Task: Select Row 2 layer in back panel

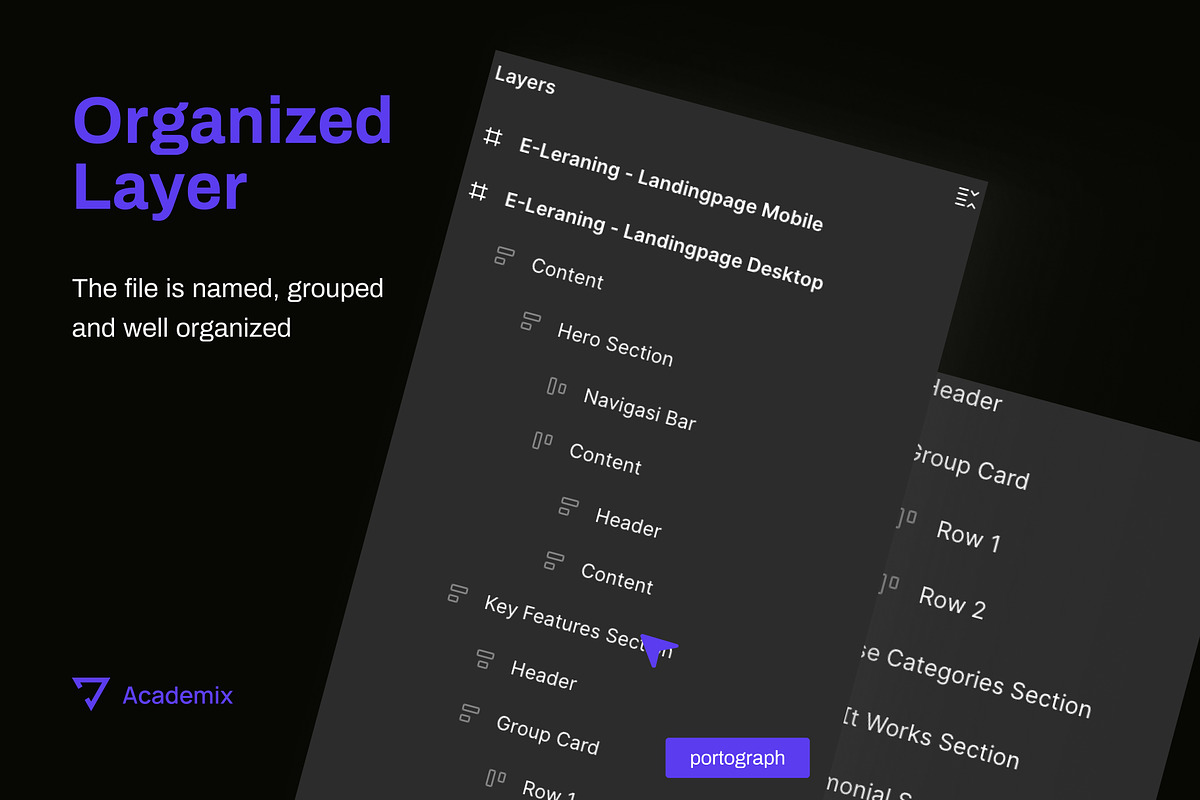Action: pyautogui.click(x=952, y=601)
